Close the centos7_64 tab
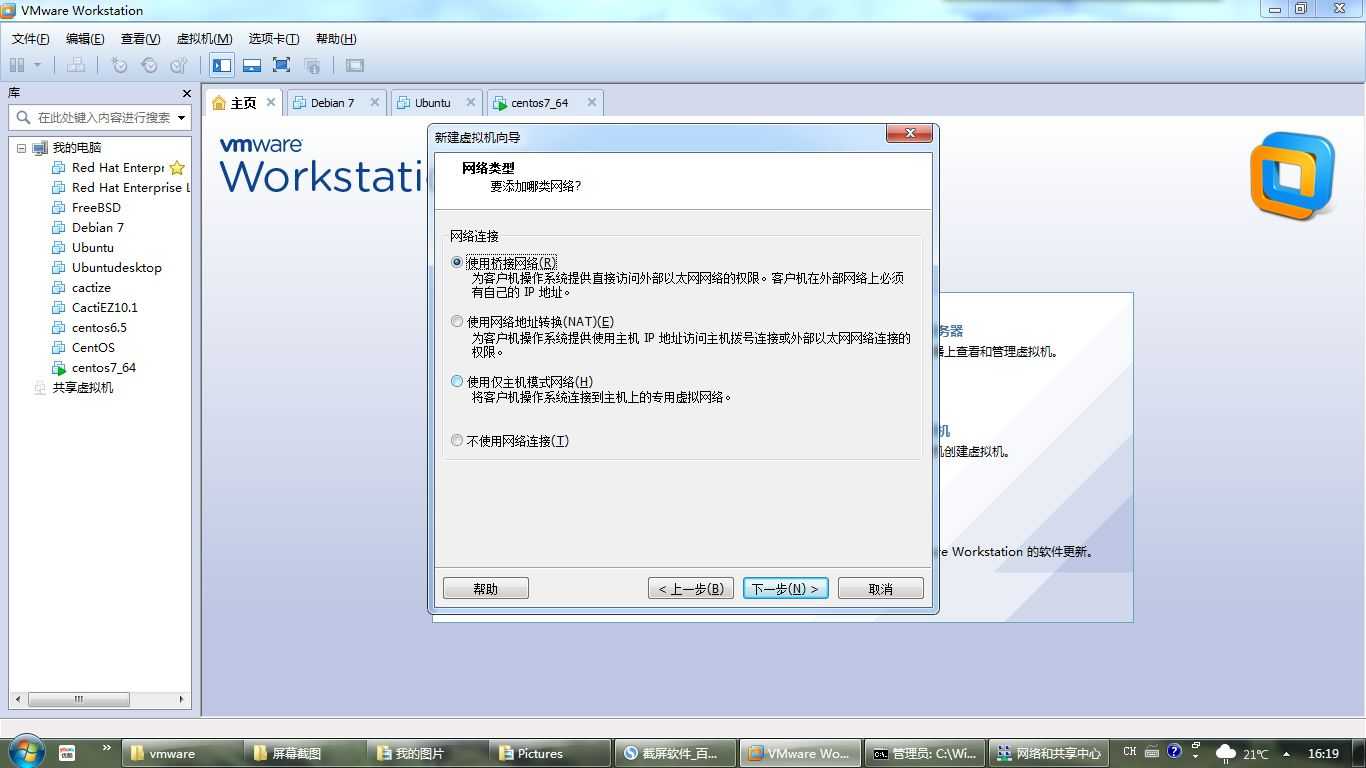This screenshot has height=768, width=1366. tap(592, 102)
